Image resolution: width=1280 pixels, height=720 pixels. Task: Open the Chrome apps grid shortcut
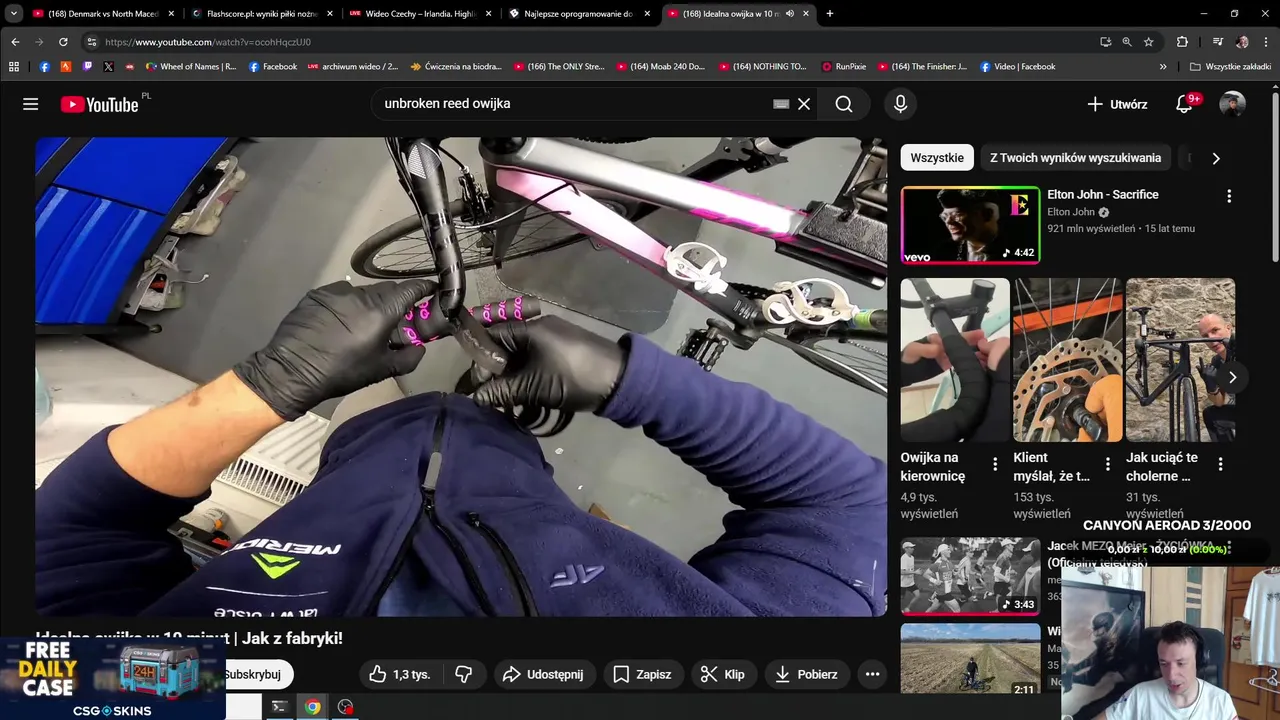pyautogui.click(x=14, y=67)
